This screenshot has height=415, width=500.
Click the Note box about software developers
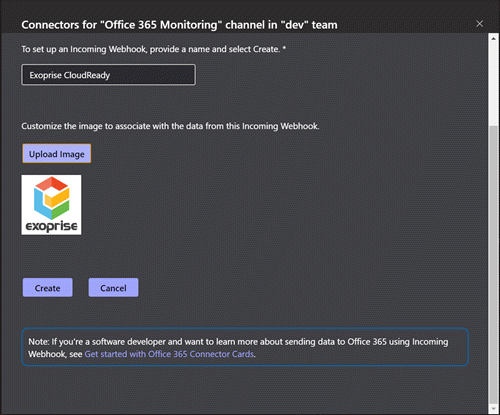click(x=245, y=347)
